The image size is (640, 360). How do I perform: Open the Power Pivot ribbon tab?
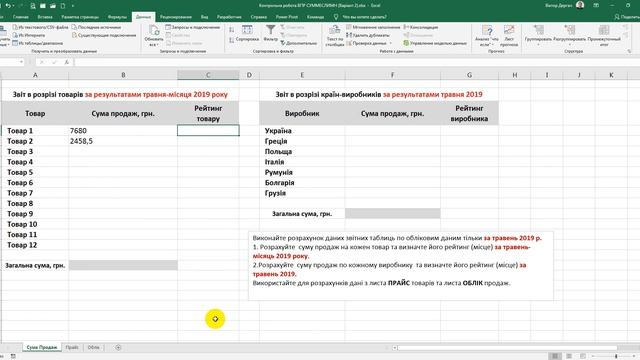(x=287, y=17)
